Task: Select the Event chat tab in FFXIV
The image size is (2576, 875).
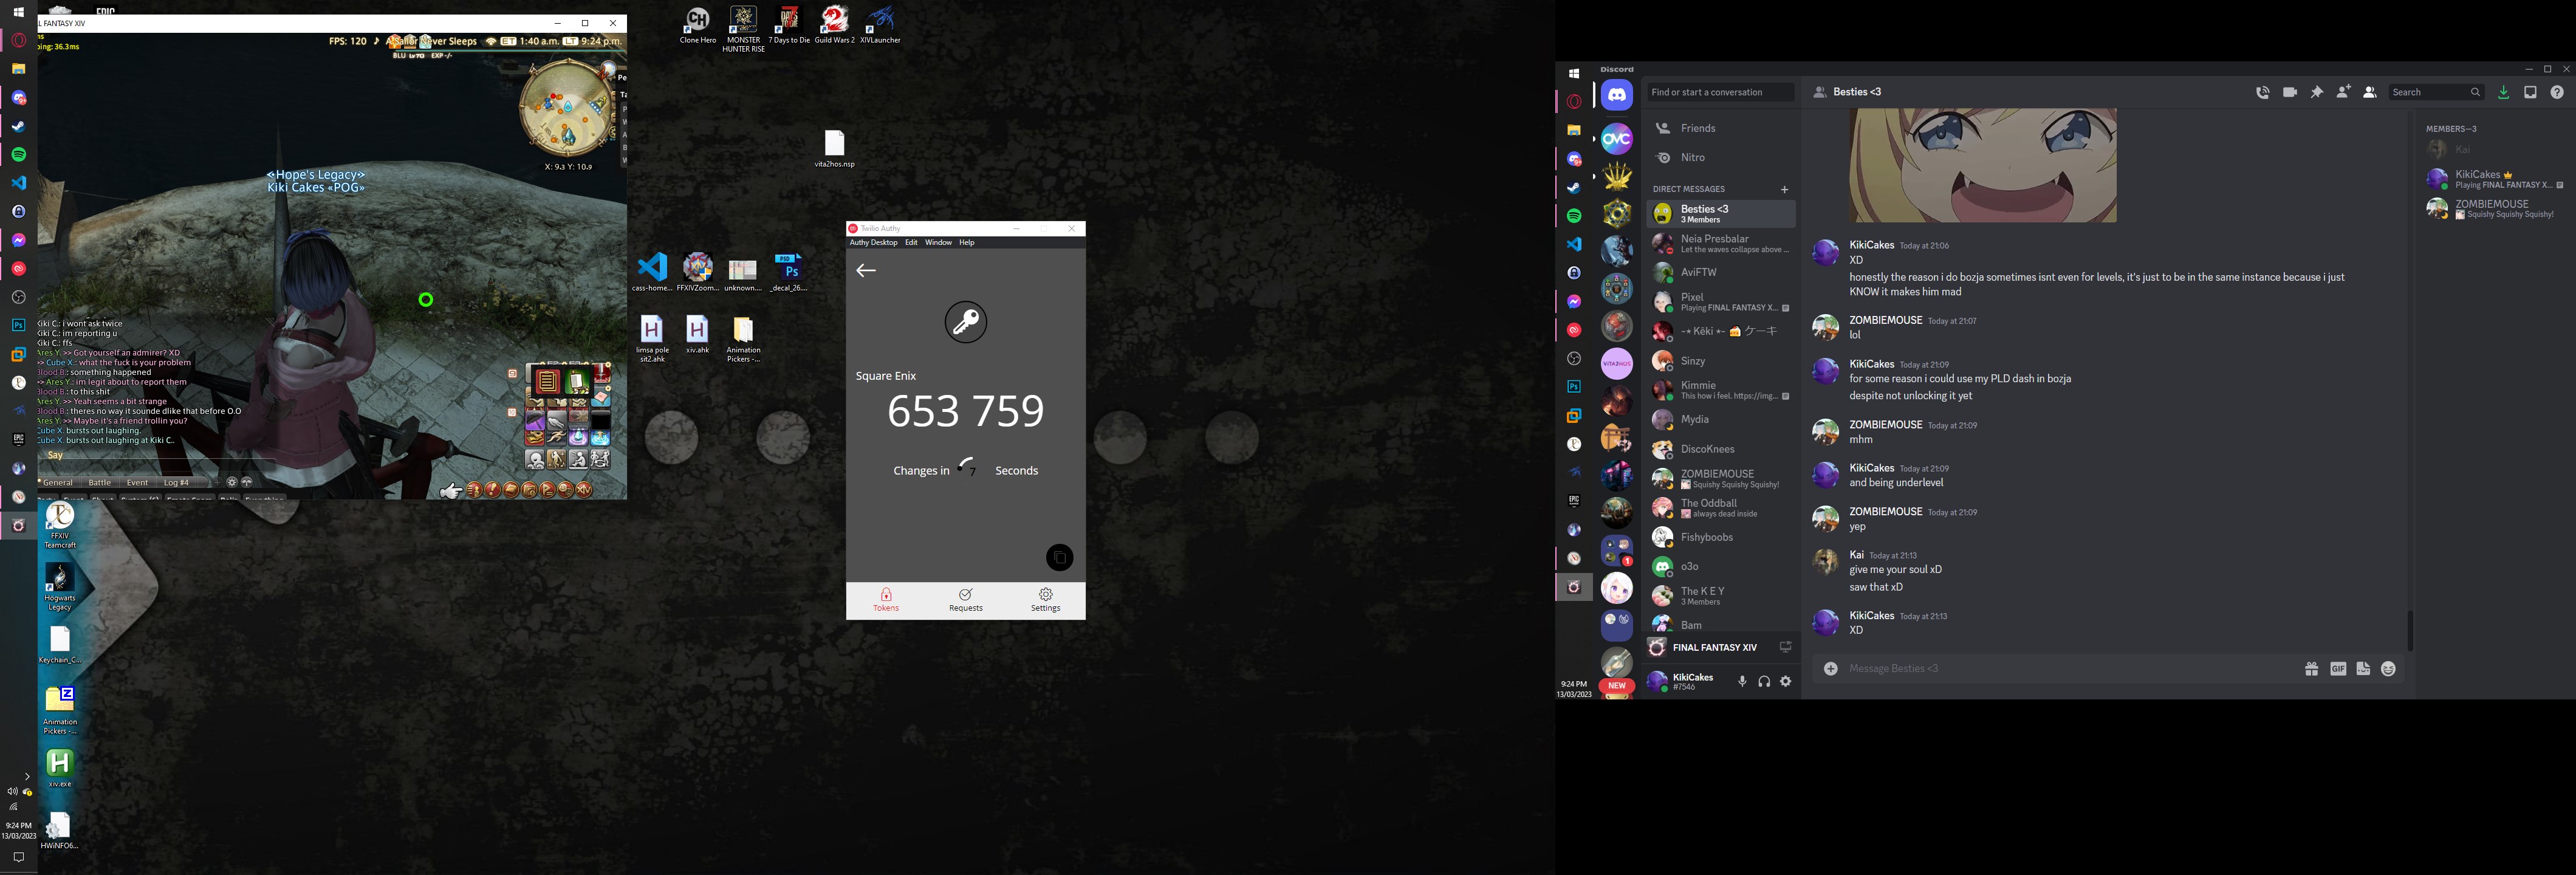Action: tap(137, 482)
